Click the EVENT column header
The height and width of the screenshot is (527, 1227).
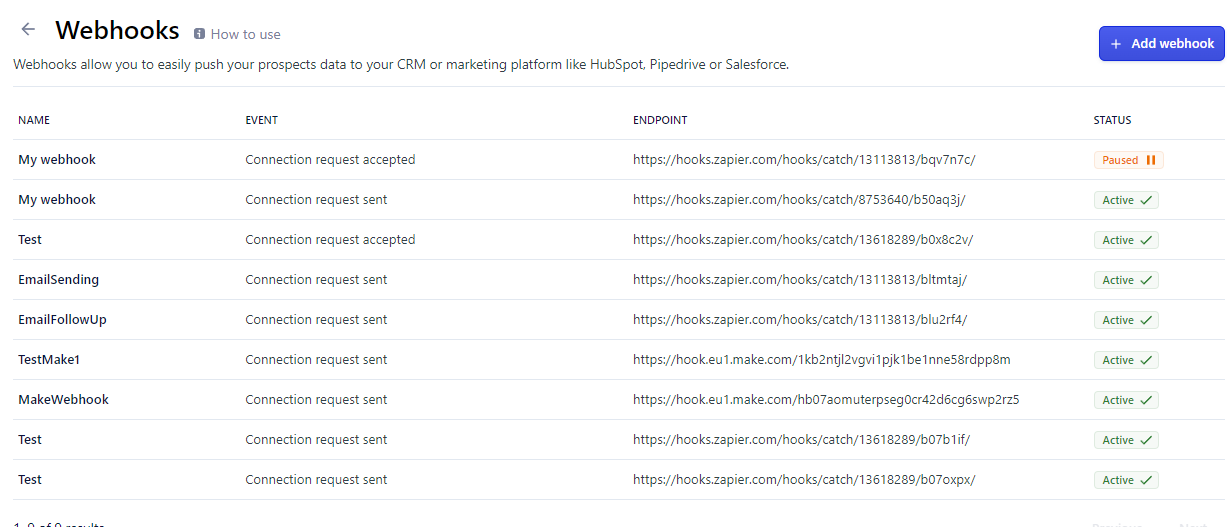pos(262,120)
